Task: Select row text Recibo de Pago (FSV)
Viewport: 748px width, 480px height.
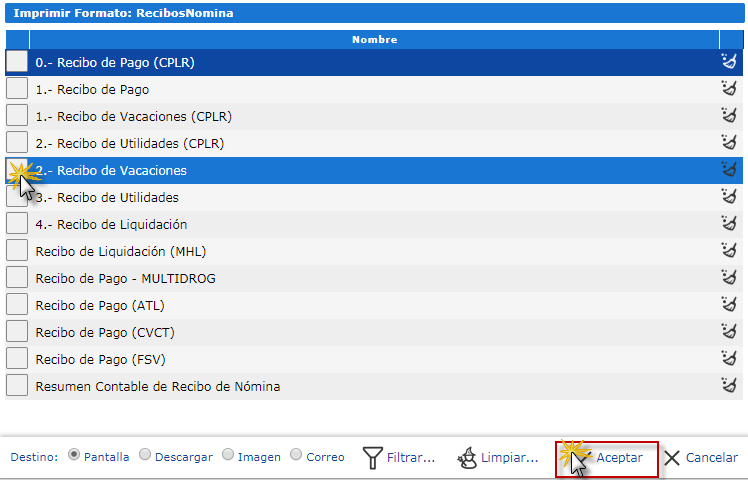Action: coord(101,360)
